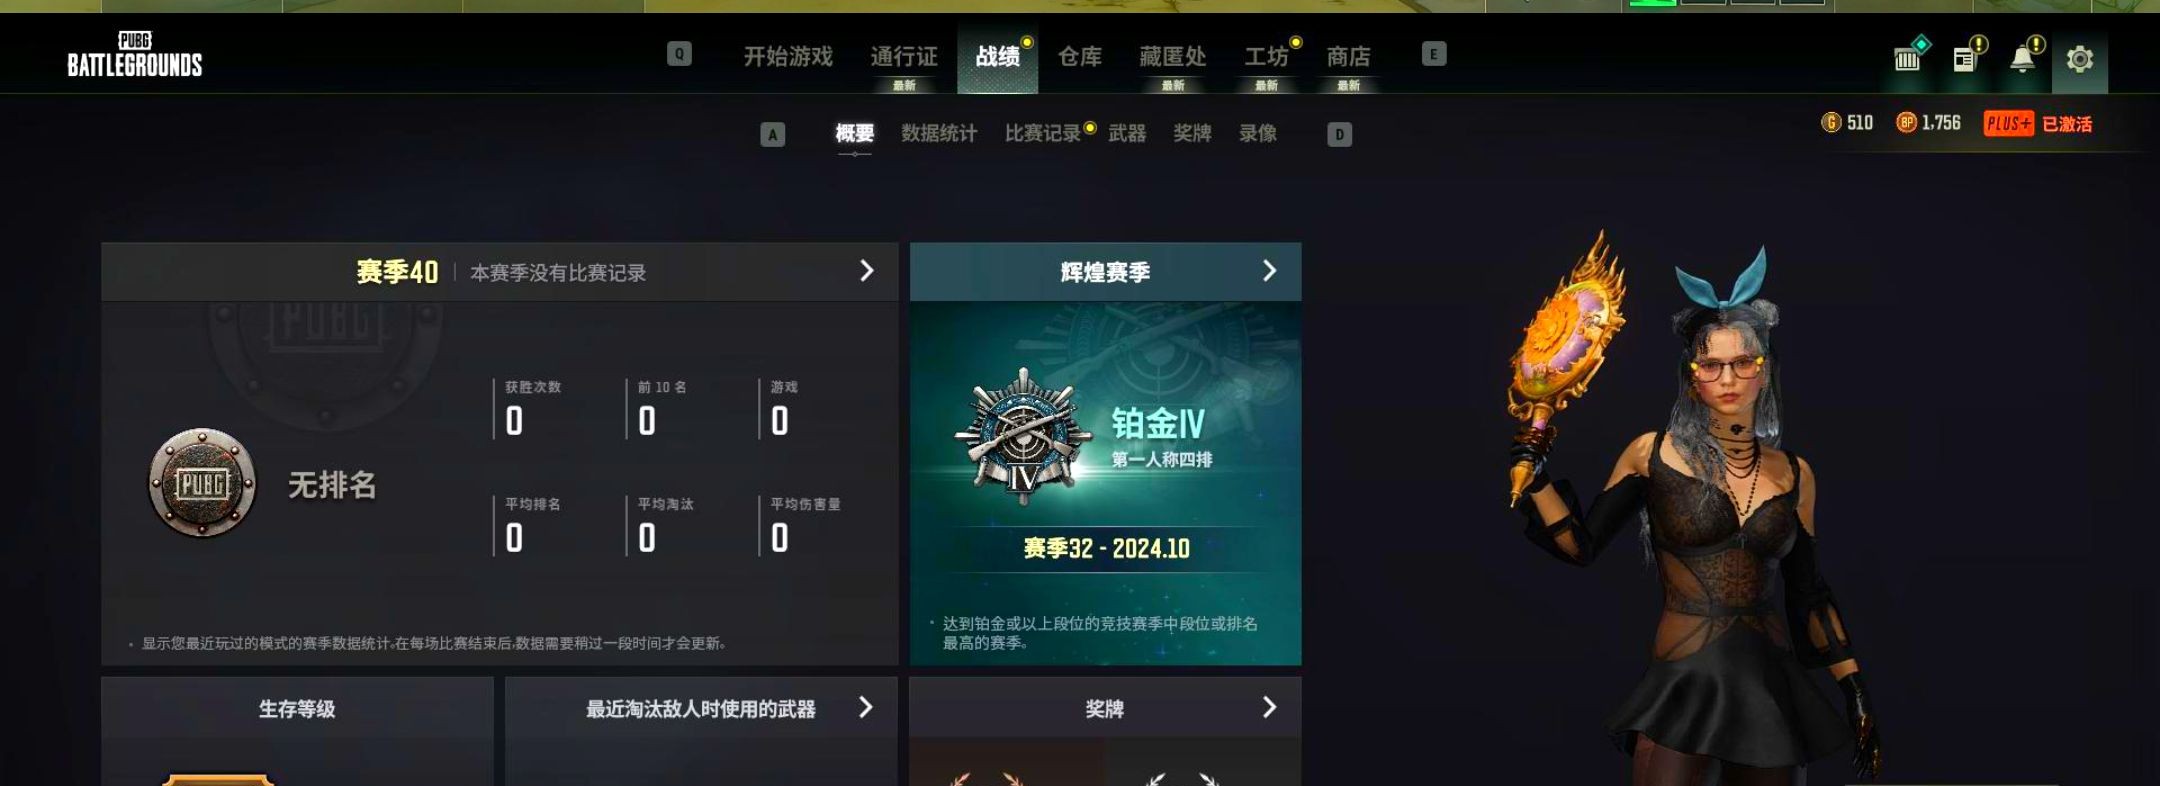Switch to the 仓库 top menu tab
Viewport: 2160px width, 786px height.
coord(1080,57)
